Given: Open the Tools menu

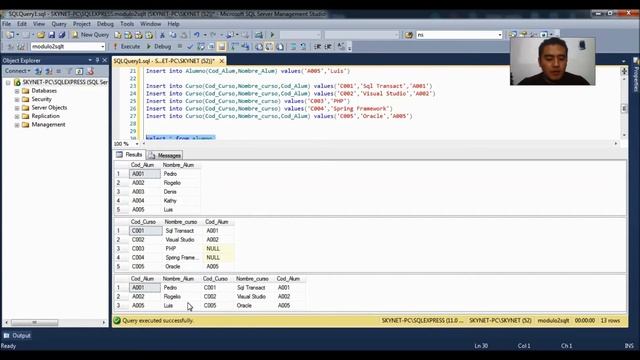Looking at the screenshot, I should [127, 24].
